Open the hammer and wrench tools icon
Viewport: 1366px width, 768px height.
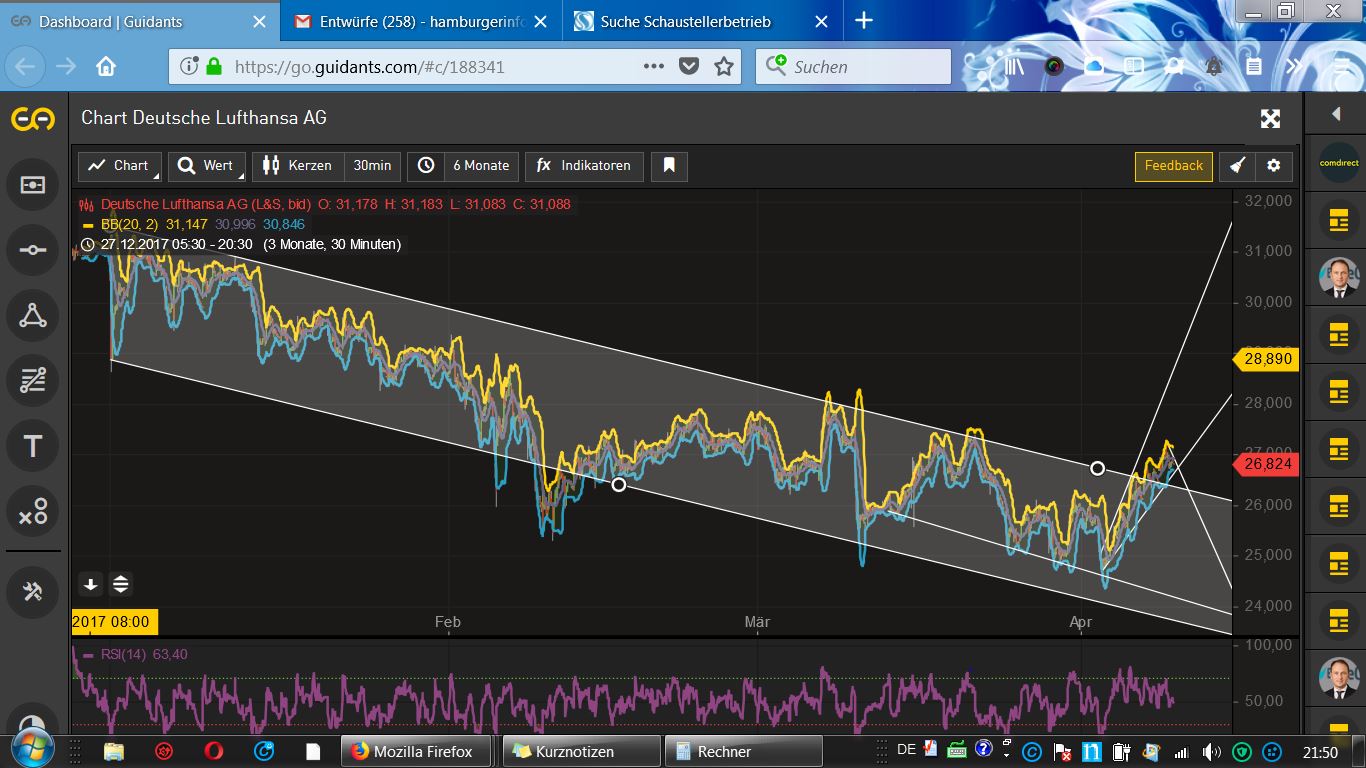click(x=33, y=591)
